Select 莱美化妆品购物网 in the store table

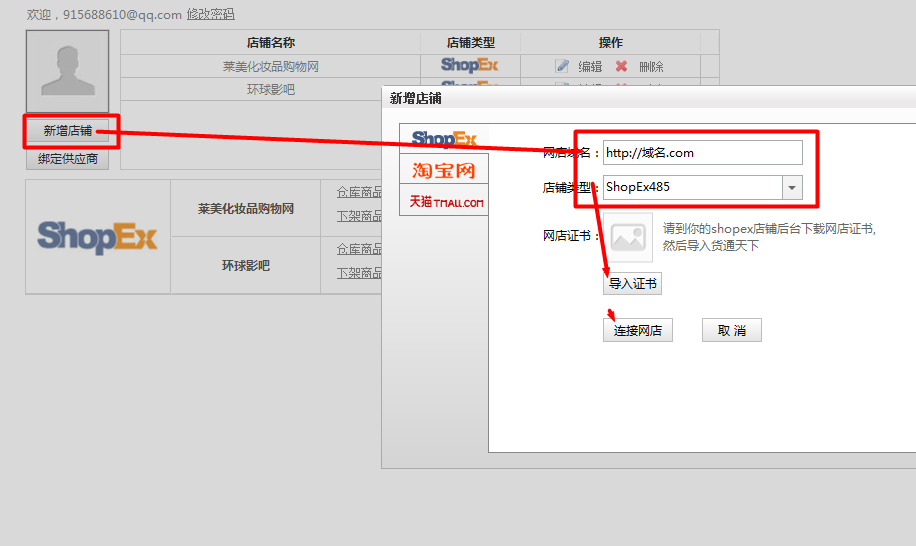pos(270,67)
